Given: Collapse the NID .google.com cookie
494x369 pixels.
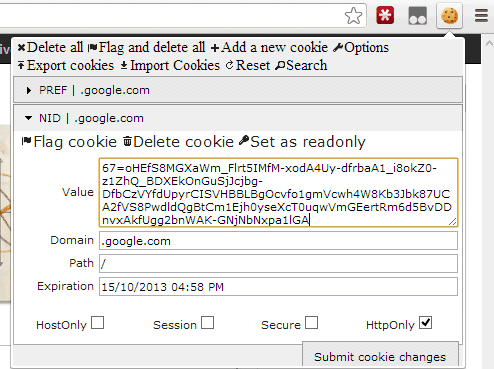Looking at the screenshot, I should (x=238, y=118).
